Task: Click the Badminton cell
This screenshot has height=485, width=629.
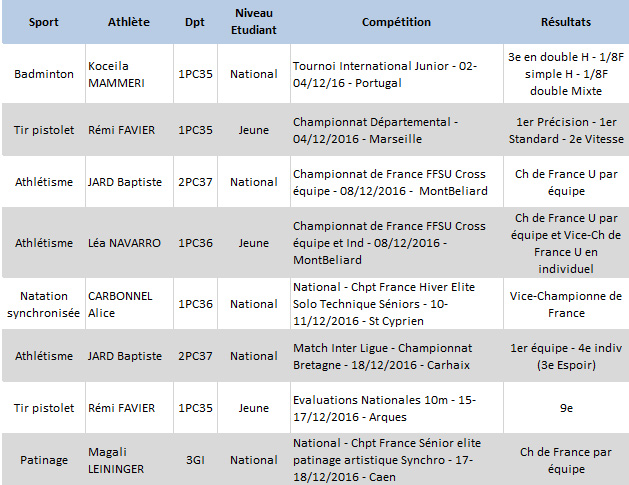Action: pos(43,74)
